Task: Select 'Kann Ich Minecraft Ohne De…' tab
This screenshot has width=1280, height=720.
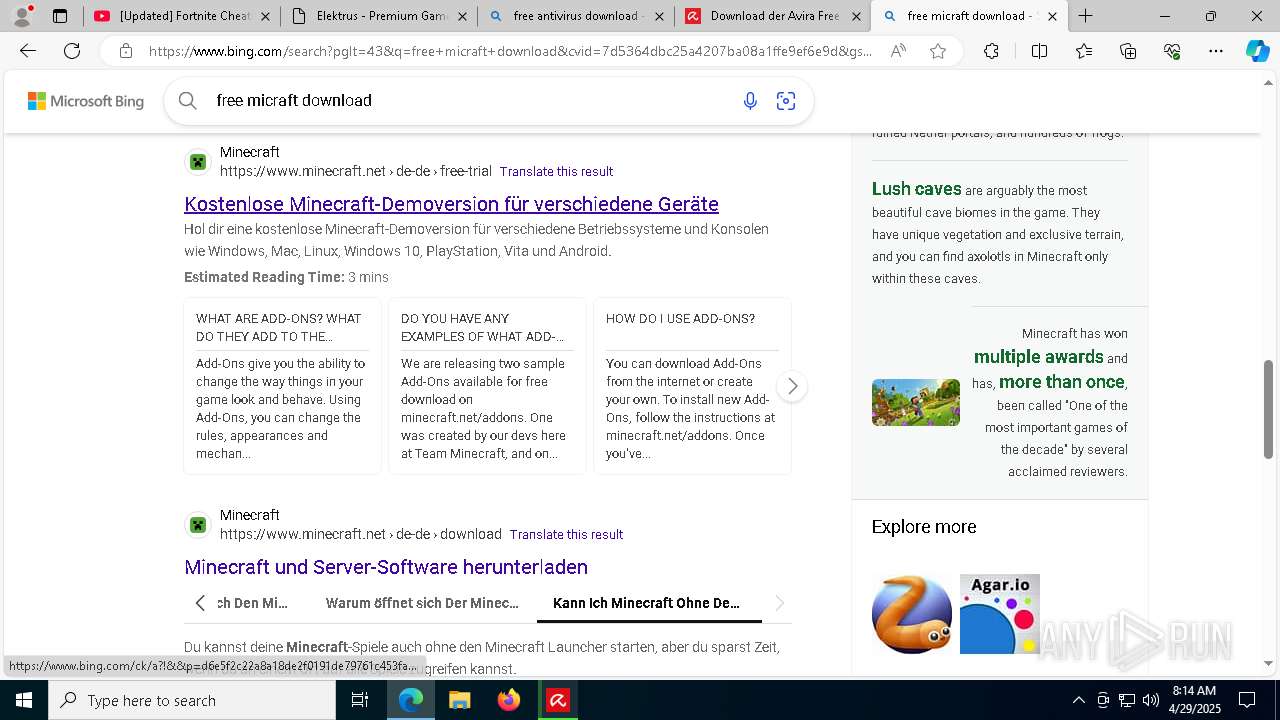Action: (x=646, y=603)
